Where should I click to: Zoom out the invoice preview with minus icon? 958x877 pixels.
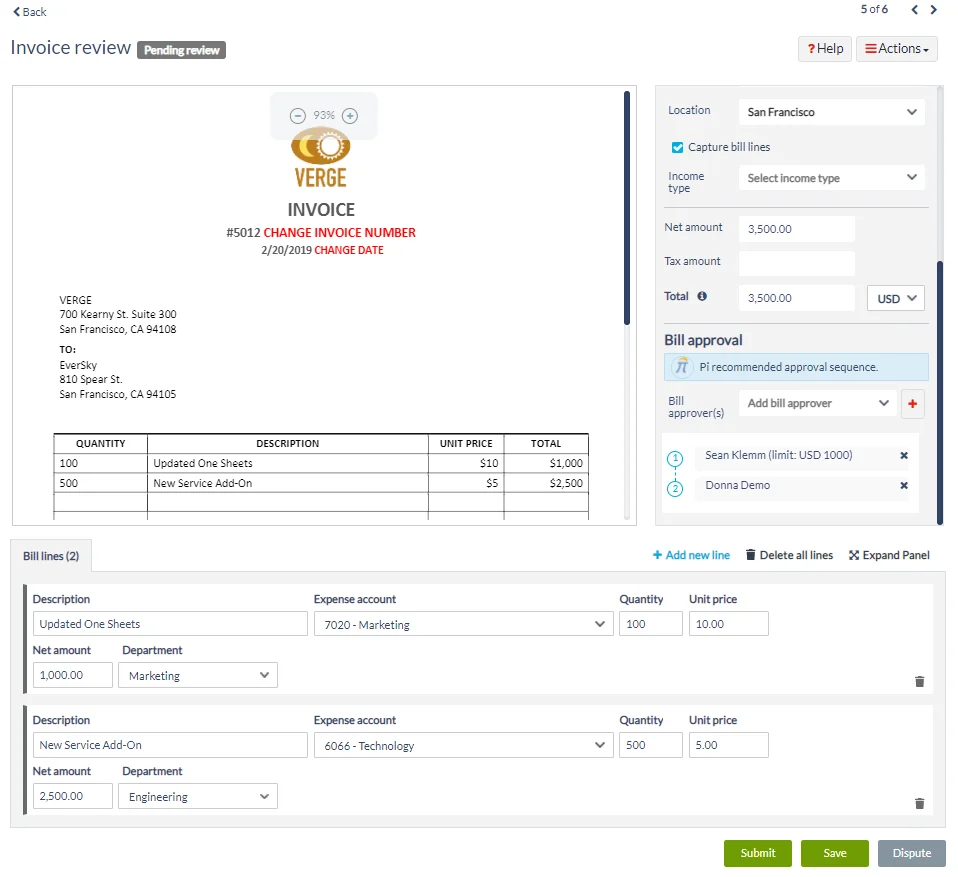[298, 116]
